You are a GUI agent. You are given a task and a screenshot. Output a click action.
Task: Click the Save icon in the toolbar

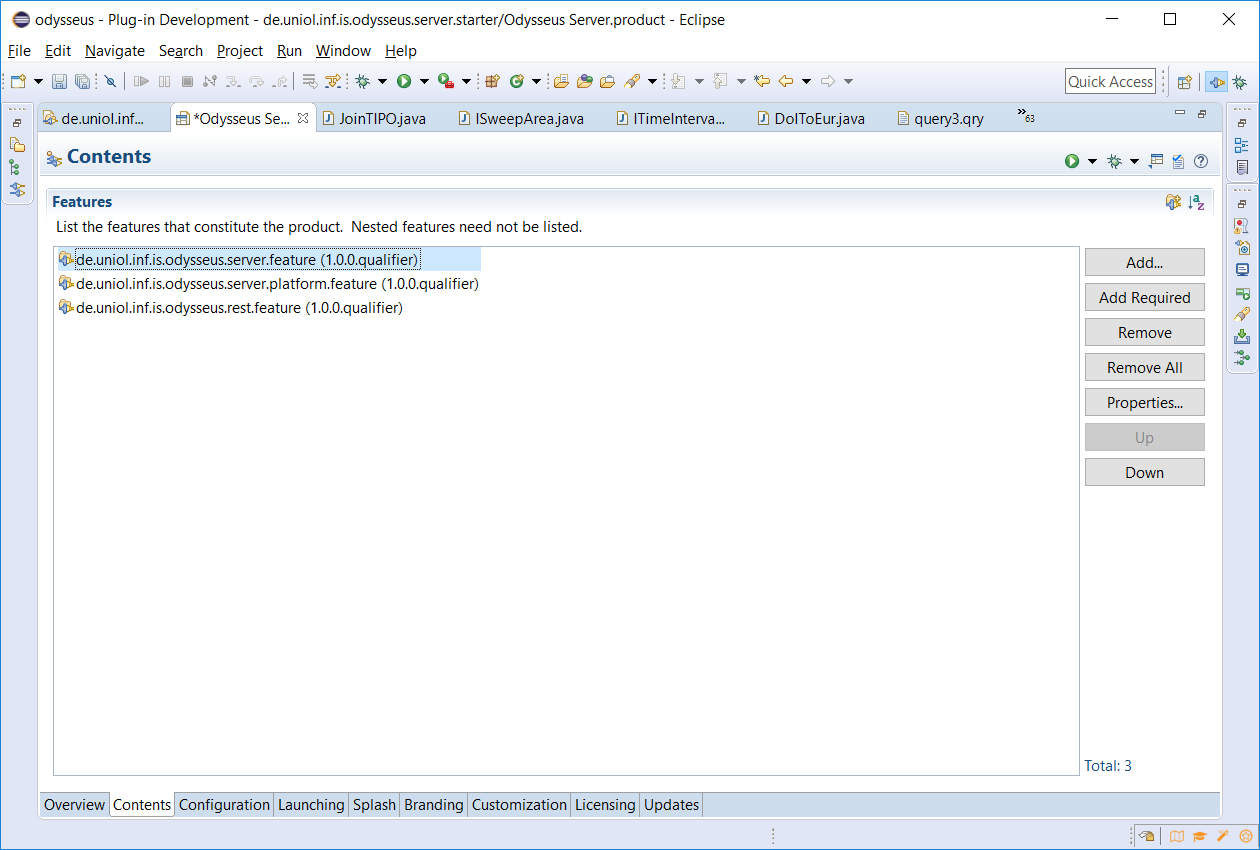[59, 81]
